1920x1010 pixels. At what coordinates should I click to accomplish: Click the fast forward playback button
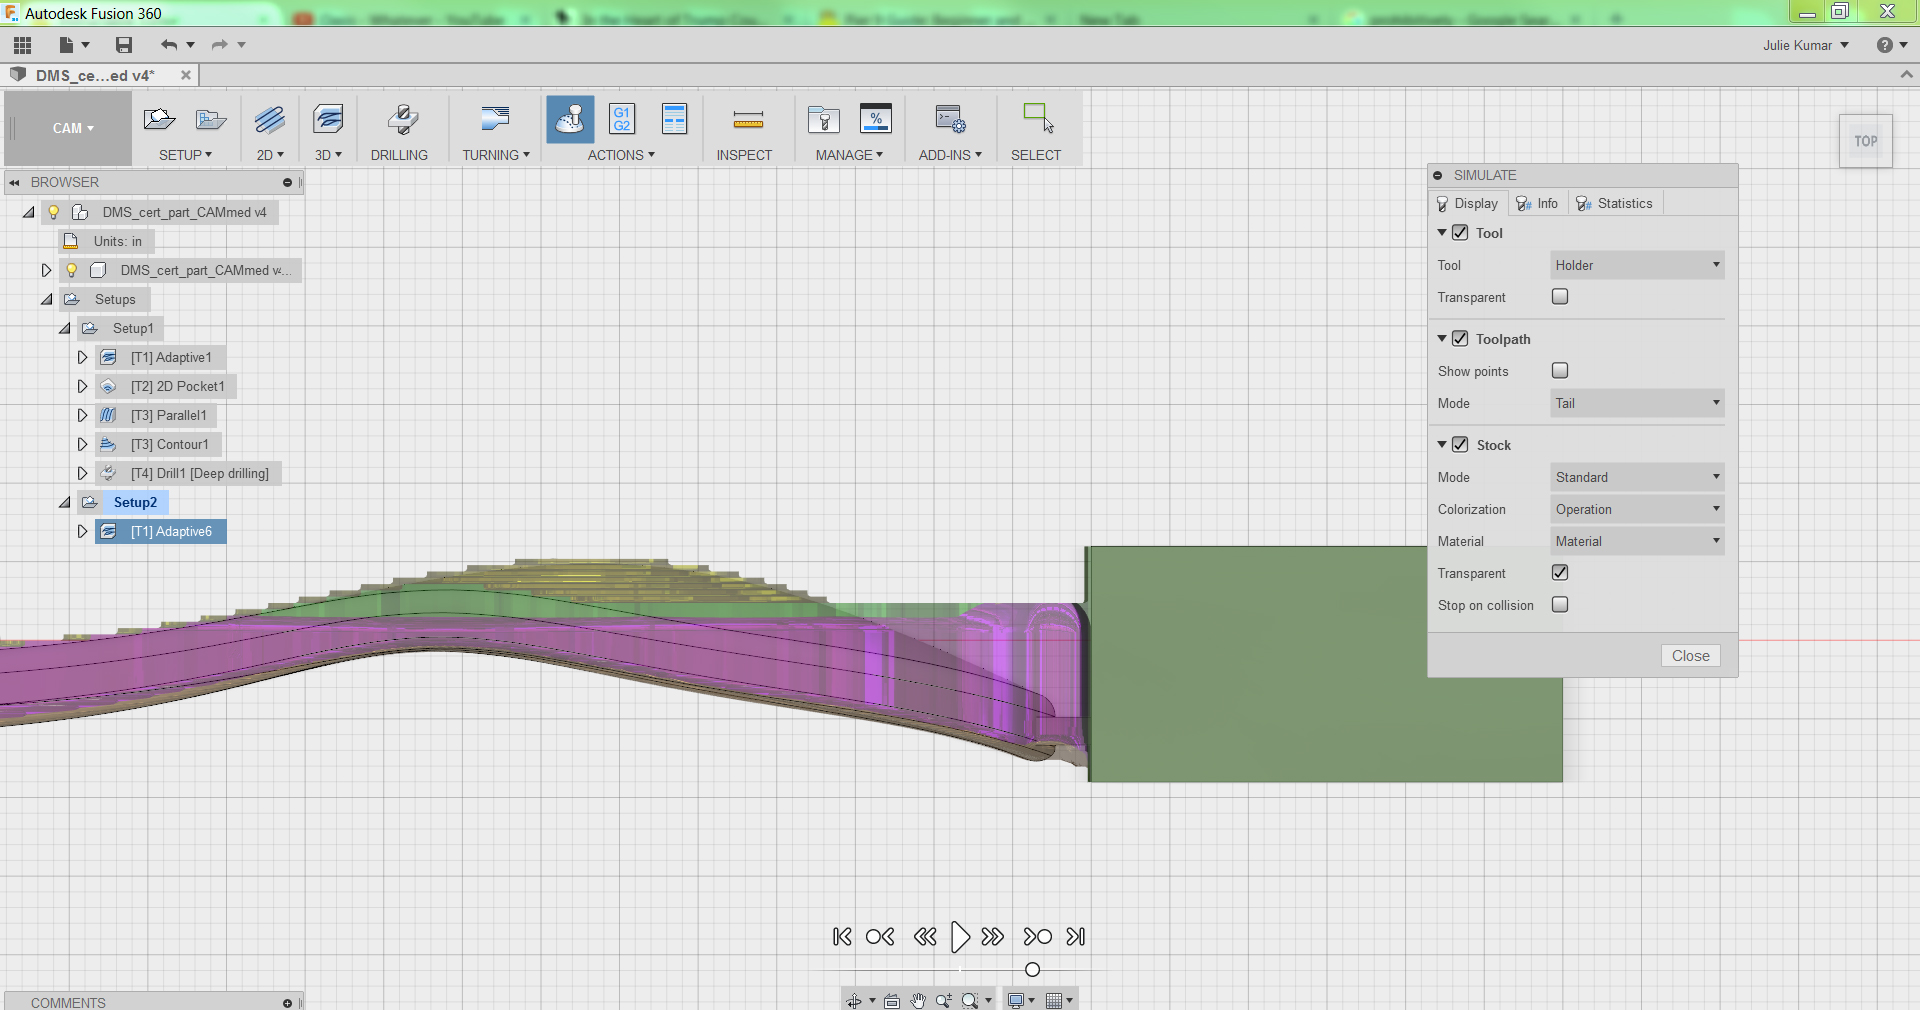point(993,937)
